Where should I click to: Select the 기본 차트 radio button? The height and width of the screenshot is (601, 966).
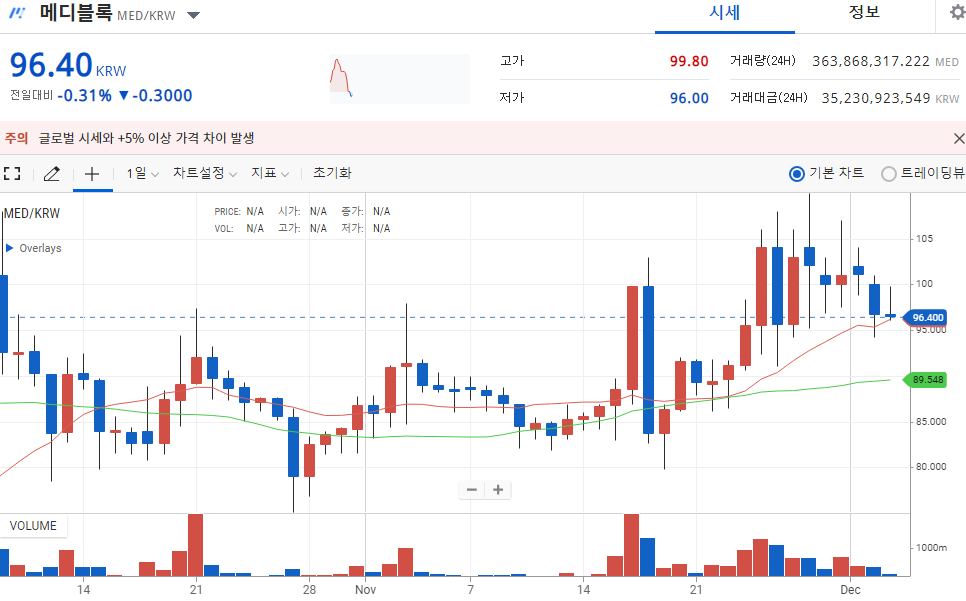click(797, 174)
